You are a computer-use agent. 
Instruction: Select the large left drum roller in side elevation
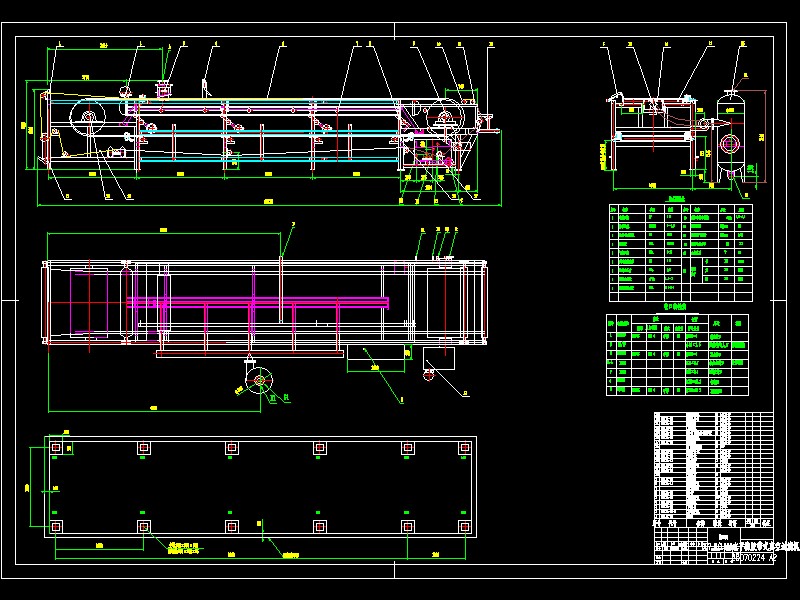pos(88,121)
